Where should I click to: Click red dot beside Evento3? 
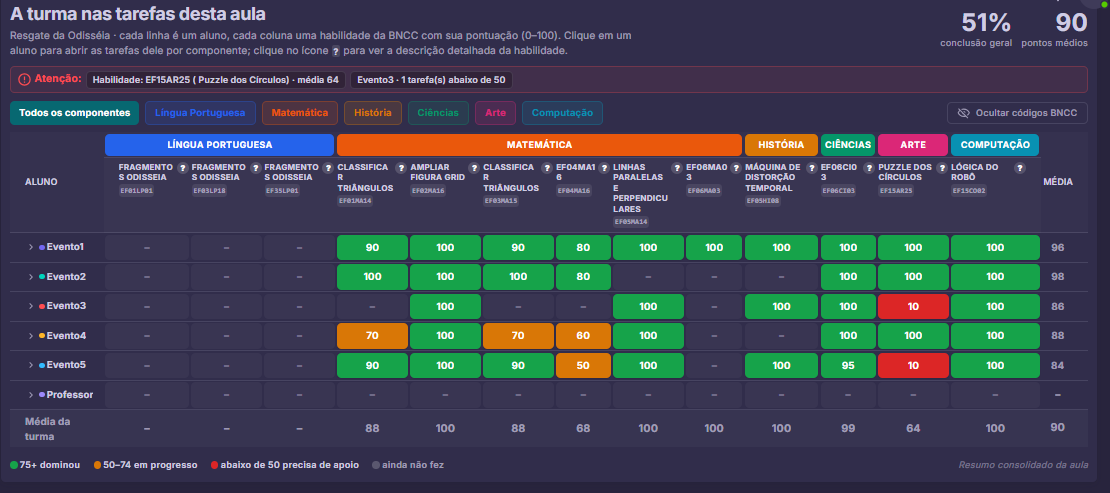point(42,306)
